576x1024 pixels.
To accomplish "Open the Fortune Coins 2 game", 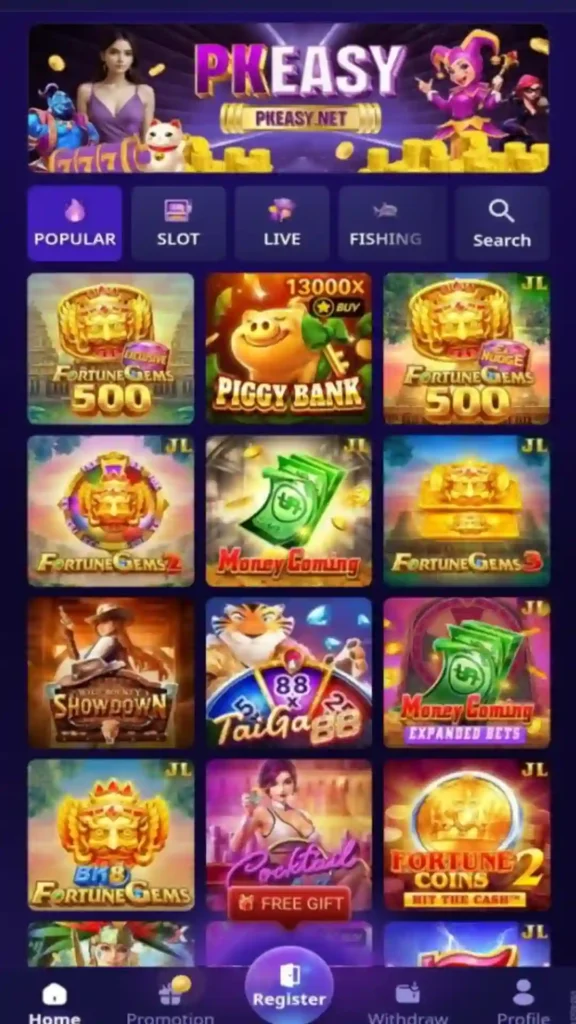I will pyautogui.click(x=466, y=835).
